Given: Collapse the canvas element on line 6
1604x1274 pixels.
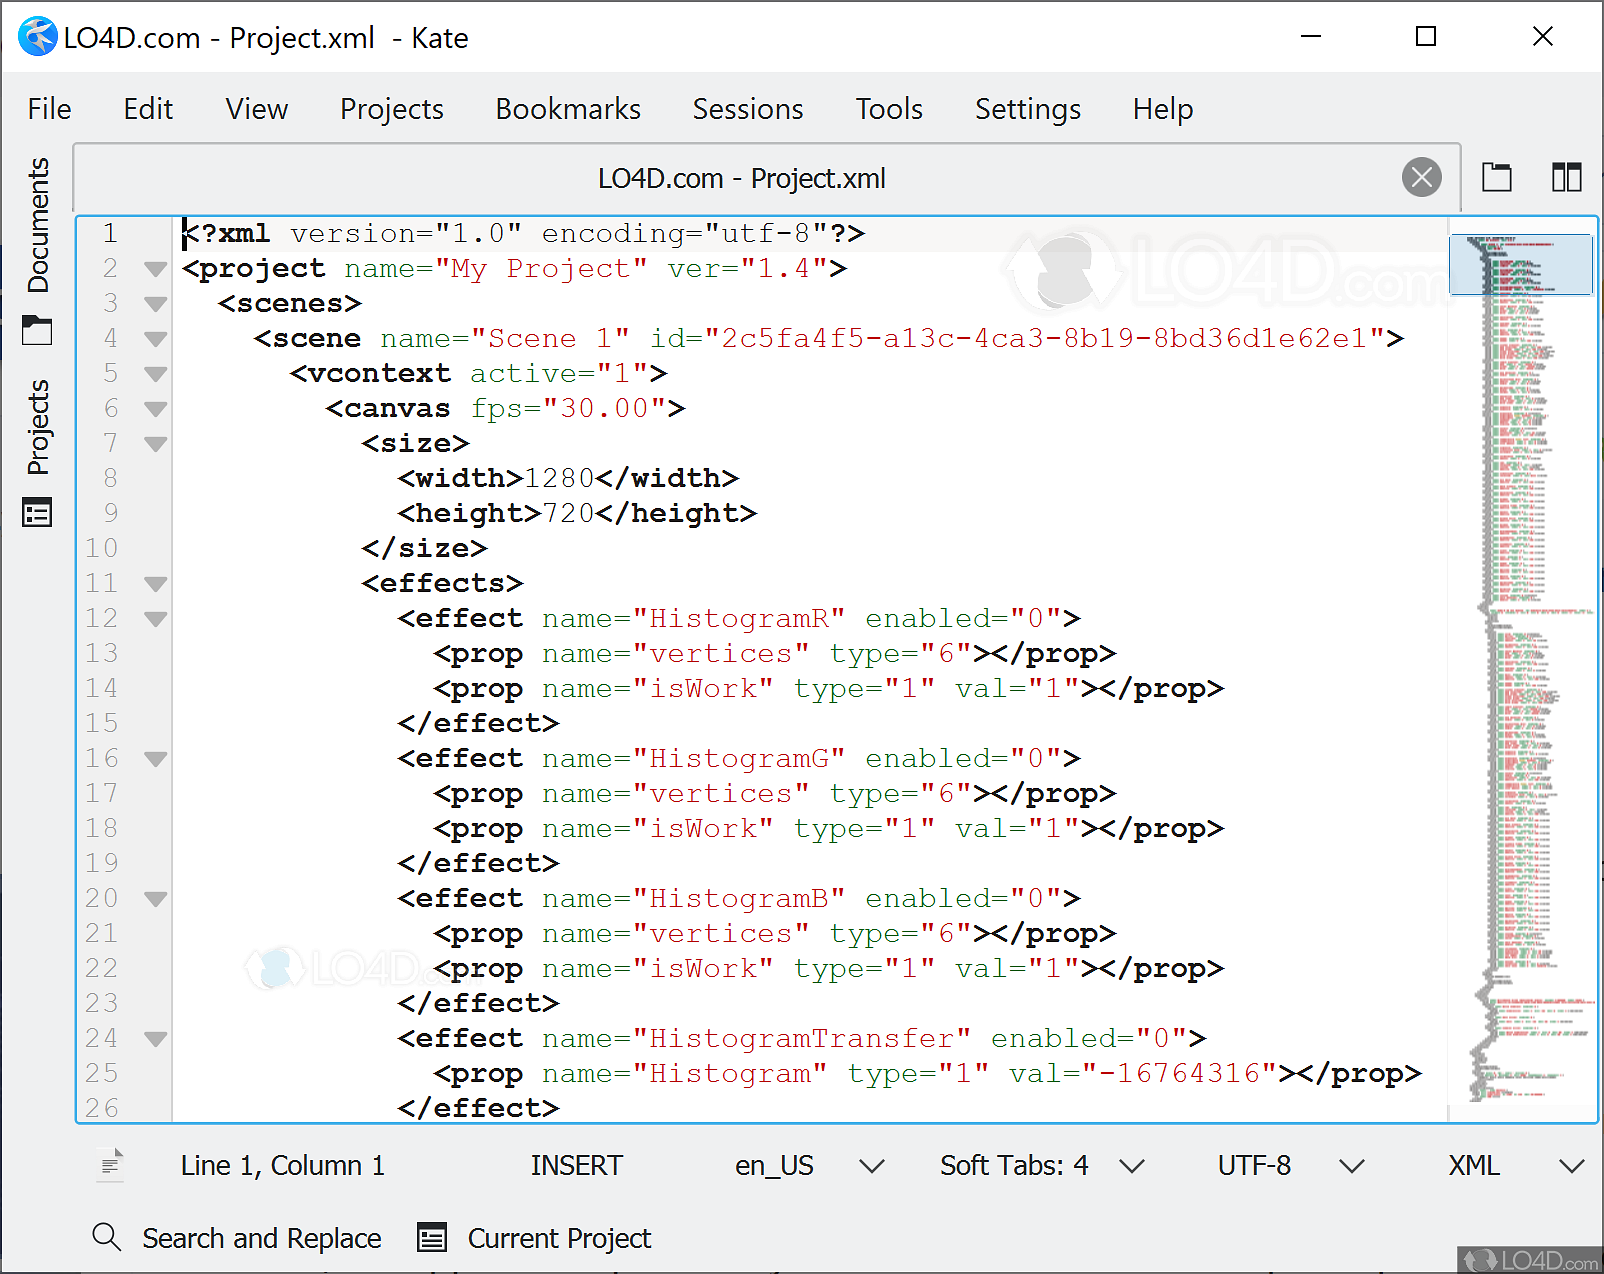Looking at the screenshot, I should pos(155,409).
